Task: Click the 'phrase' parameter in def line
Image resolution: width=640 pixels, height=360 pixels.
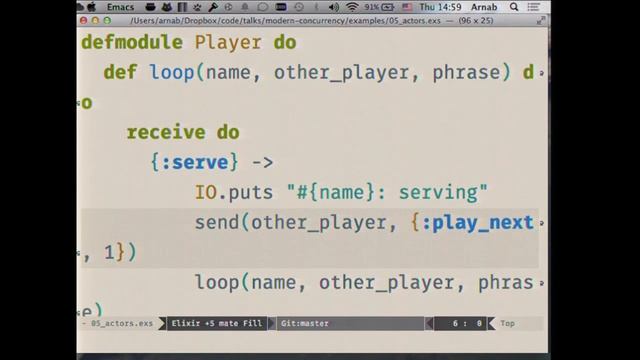Action: pyautogui.click(x=466, y=73)
